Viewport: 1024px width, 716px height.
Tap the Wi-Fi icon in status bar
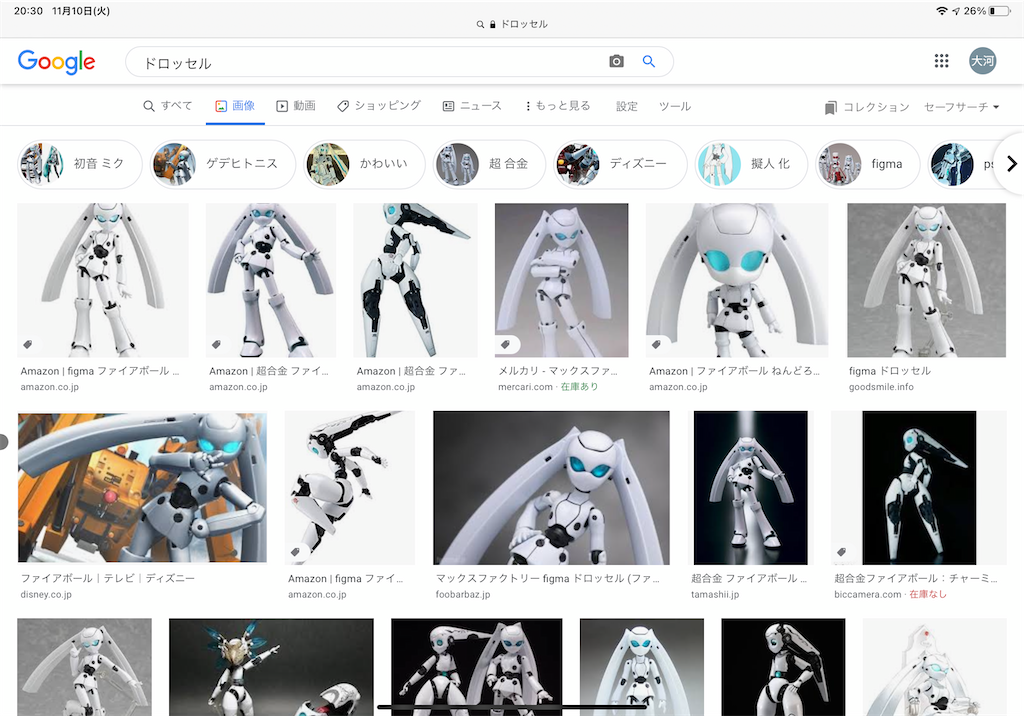pos(941,11)
